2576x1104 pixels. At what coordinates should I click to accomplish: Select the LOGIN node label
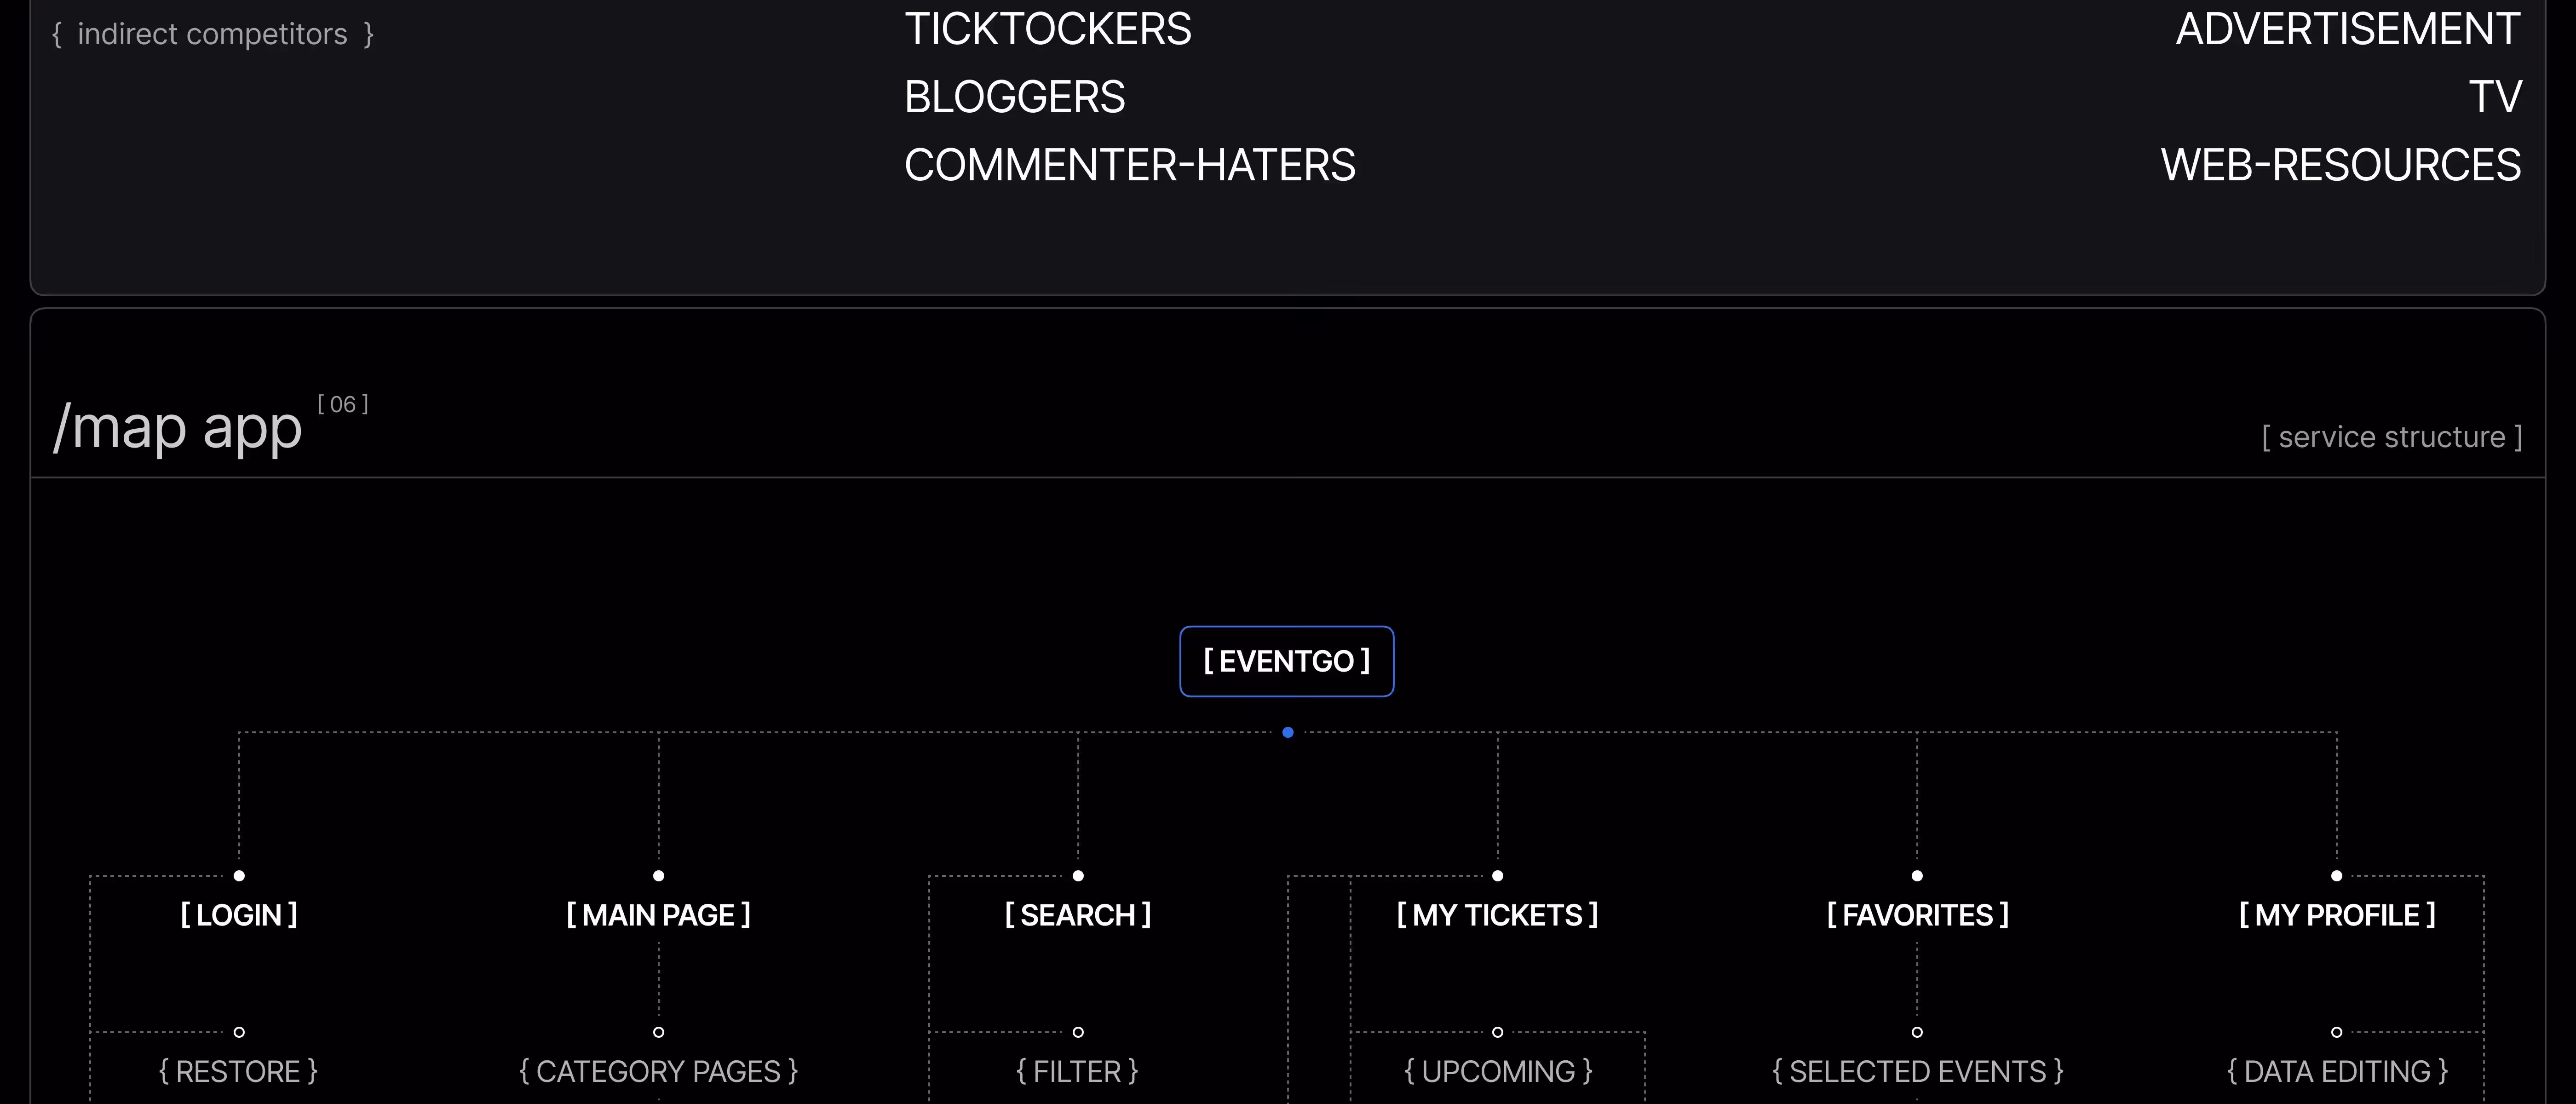(x=239, y=915)
